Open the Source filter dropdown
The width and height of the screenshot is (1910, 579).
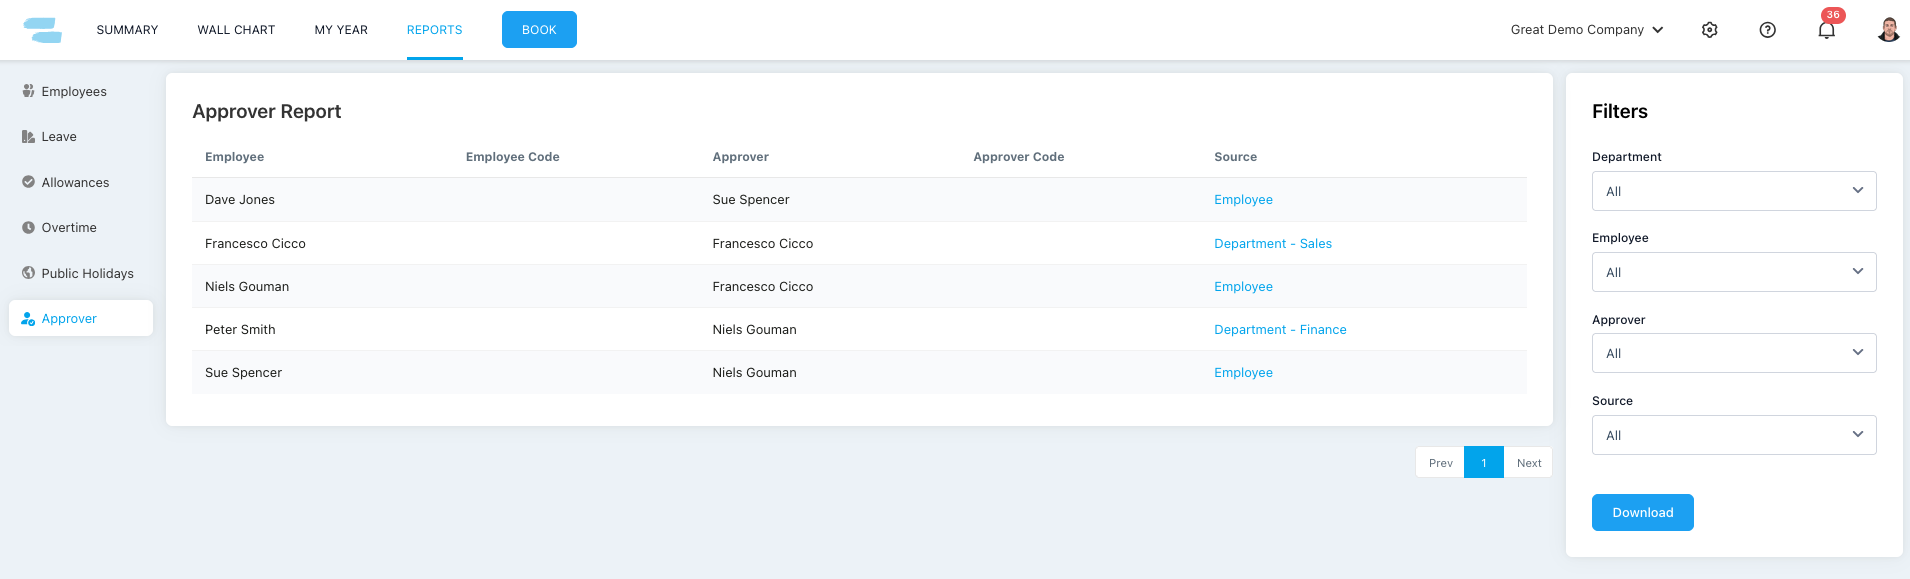(x=1733, y=435)
